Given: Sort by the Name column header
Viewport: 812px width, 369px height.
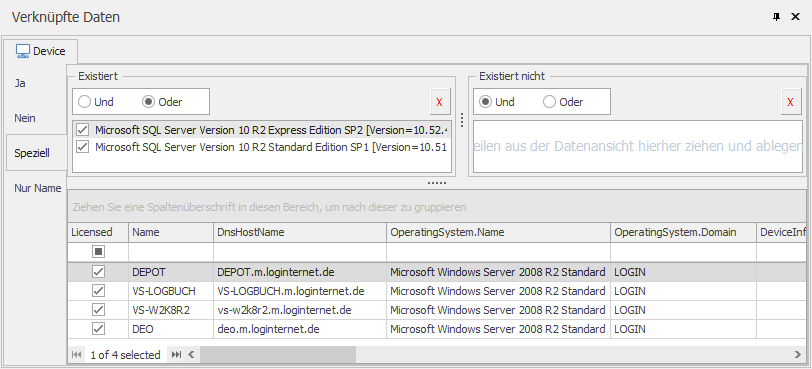Looking at the screenshot, I should [171, 232].
